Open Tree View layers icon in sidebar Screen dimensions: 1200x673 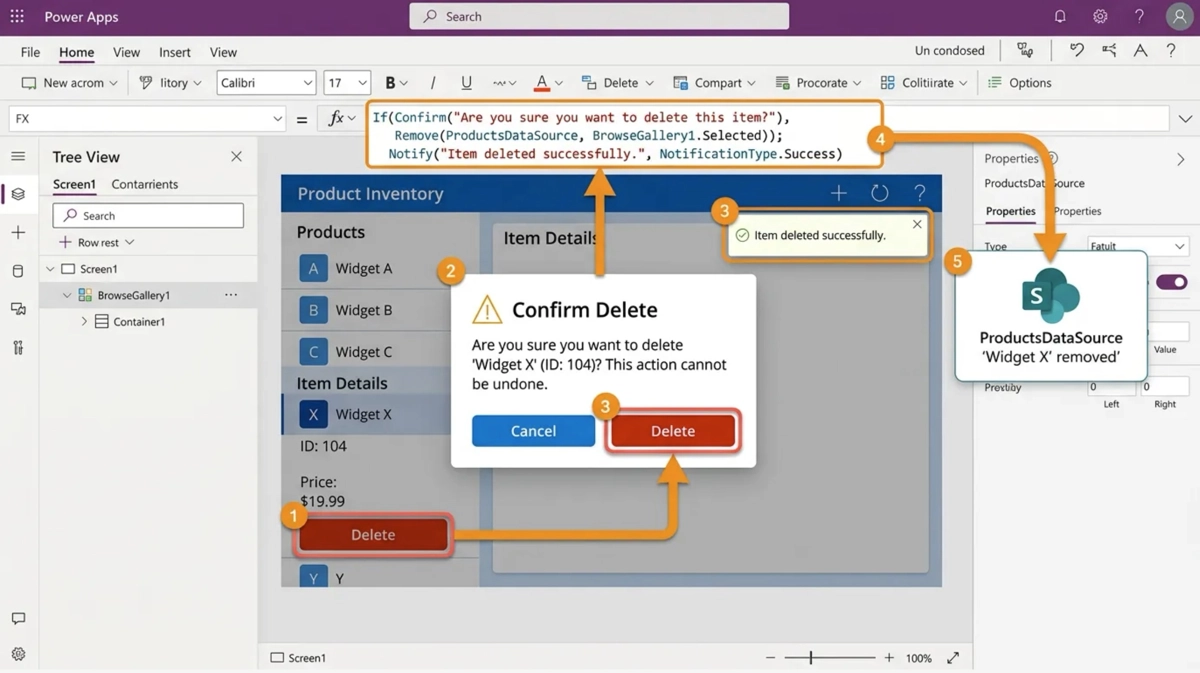pyautogui.click(x=18, y=194)
